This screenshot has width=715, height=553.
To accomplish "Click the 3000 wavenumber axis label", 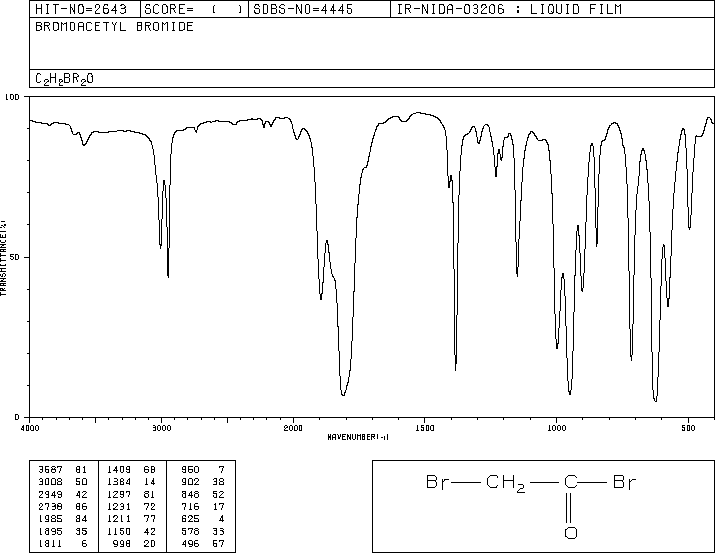I will pyautogui.click(x=161, y=428).
